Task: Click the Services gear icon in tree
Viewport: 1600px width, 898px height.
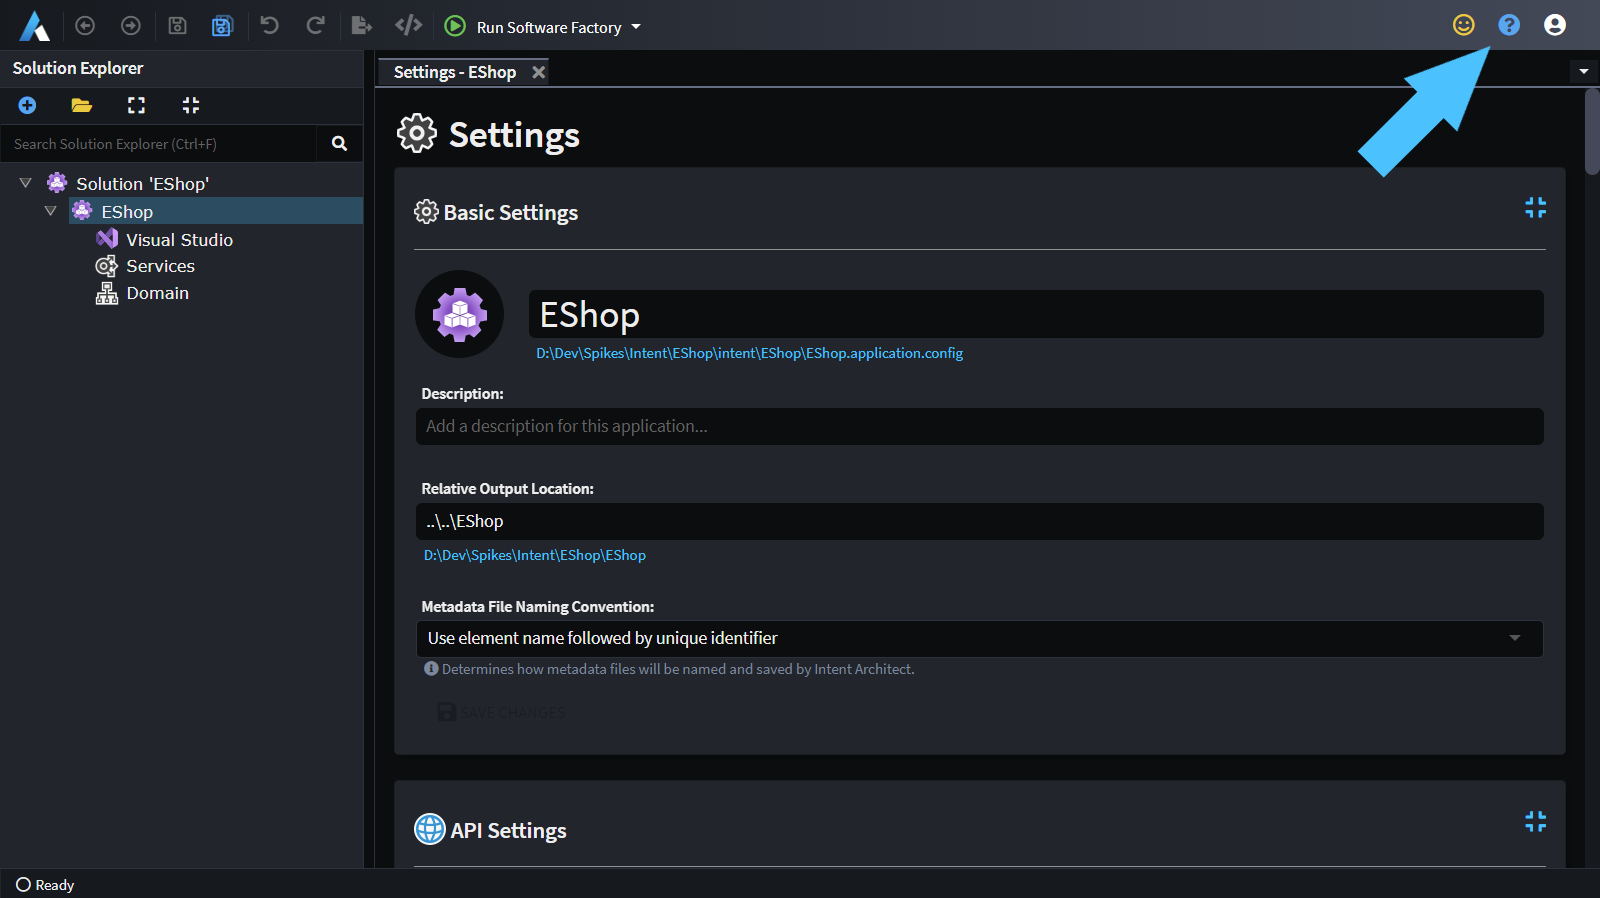Action: [x=106, y=266]
